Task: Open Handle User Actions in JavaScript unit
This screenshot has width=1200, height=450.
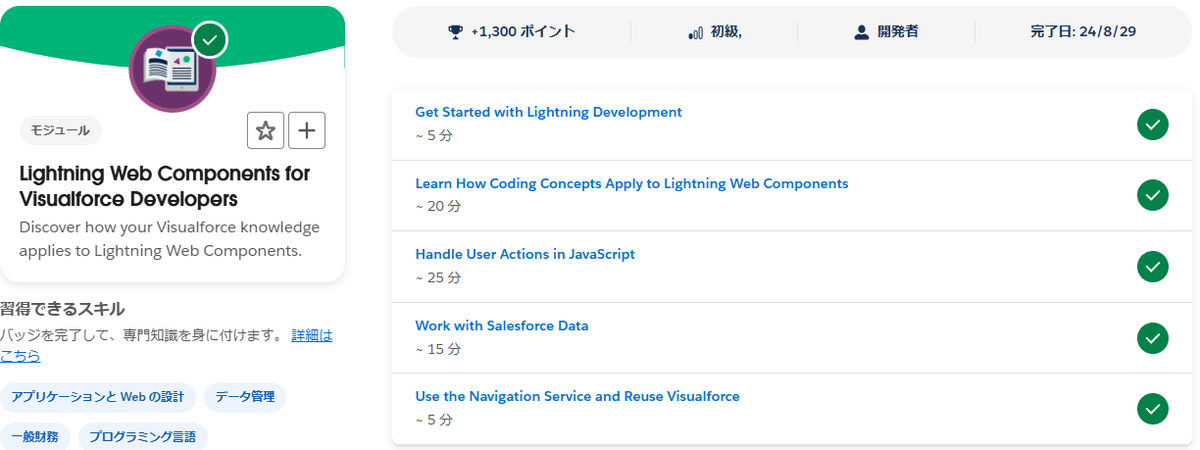Action: [525, 254]
